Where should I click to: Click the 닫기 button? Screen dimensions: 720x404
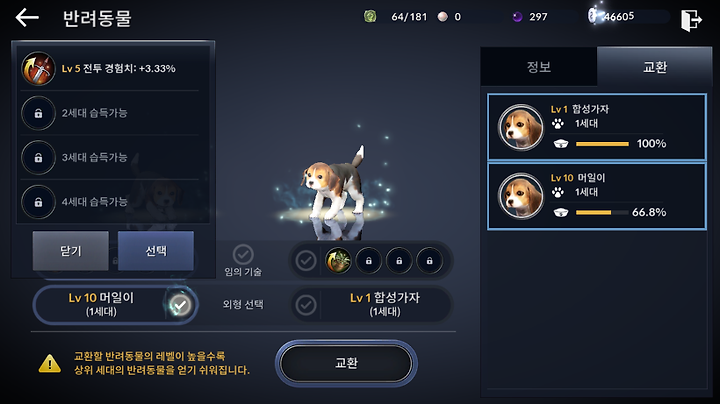[70, 251]
